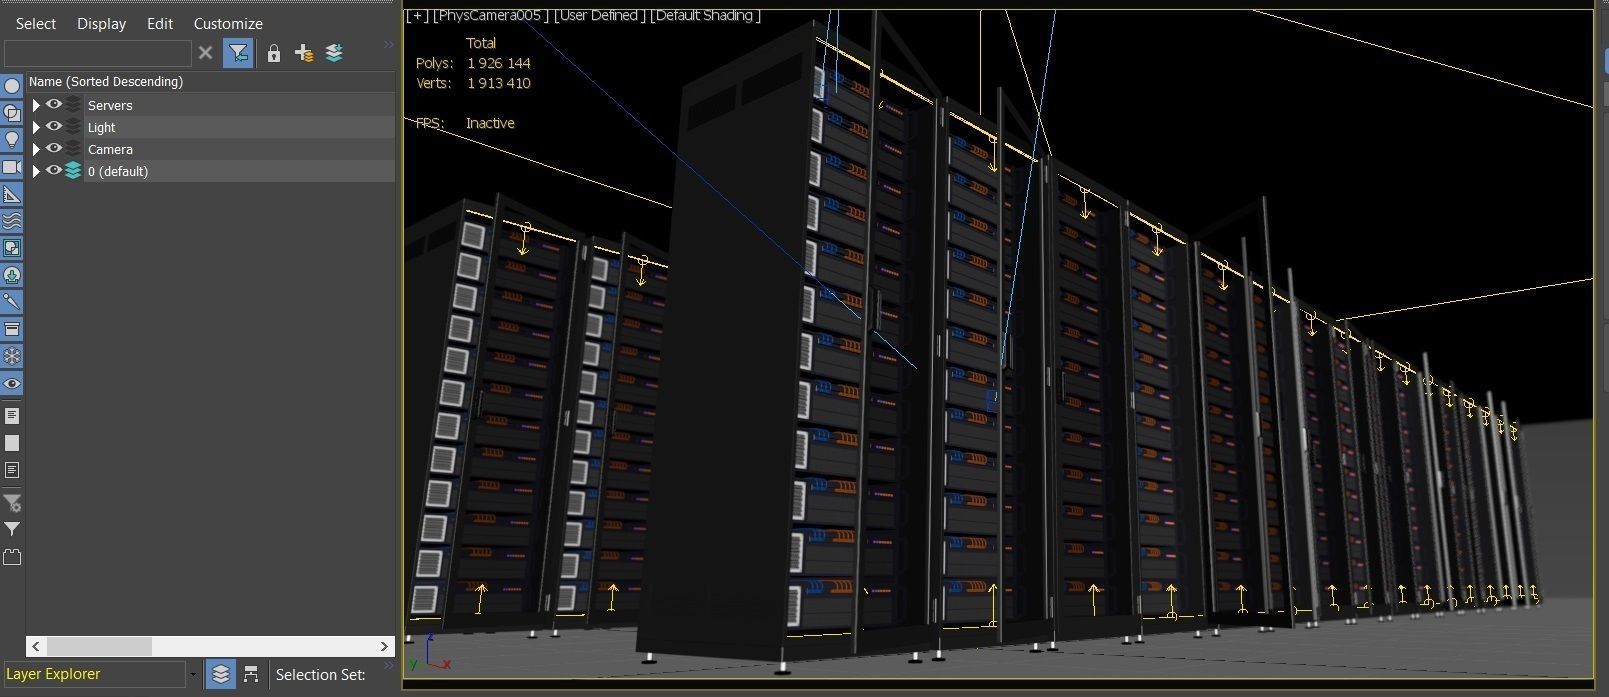
Task: Select the Camera layer row
Action: pyautogui.click(x=211, y=149)
